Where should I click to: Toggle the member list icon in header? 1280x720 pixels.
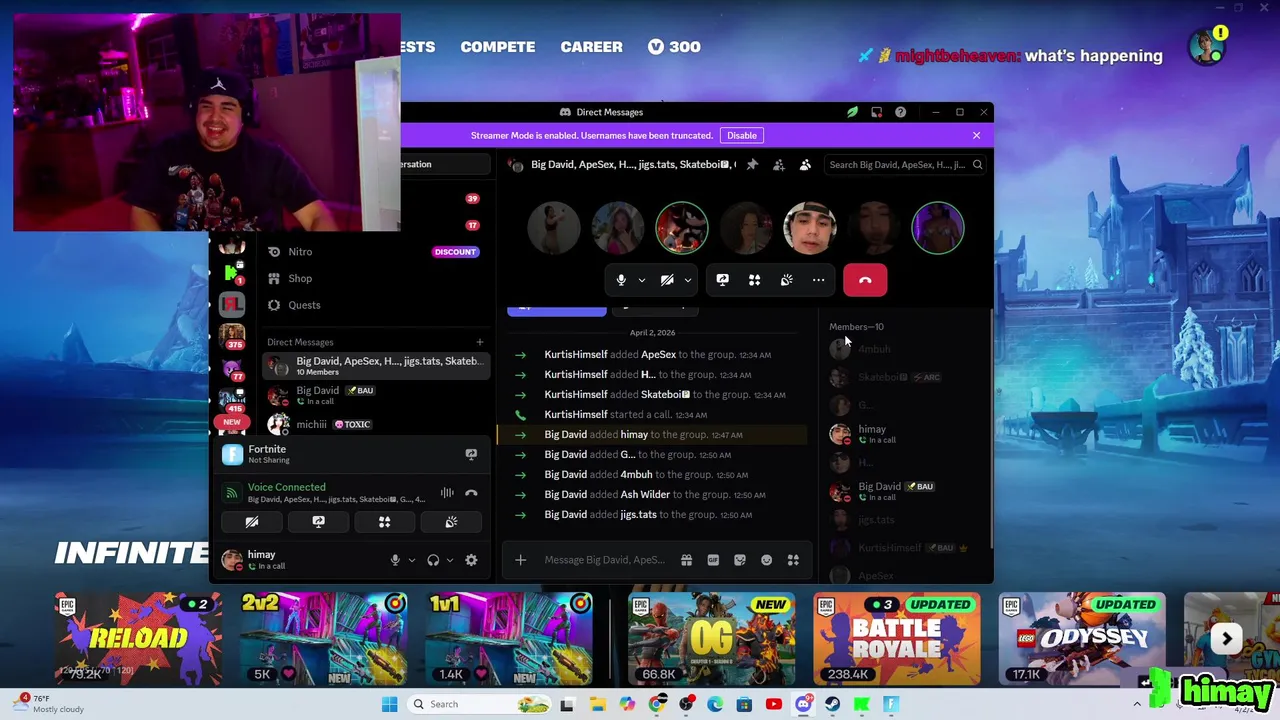point(805,165)
